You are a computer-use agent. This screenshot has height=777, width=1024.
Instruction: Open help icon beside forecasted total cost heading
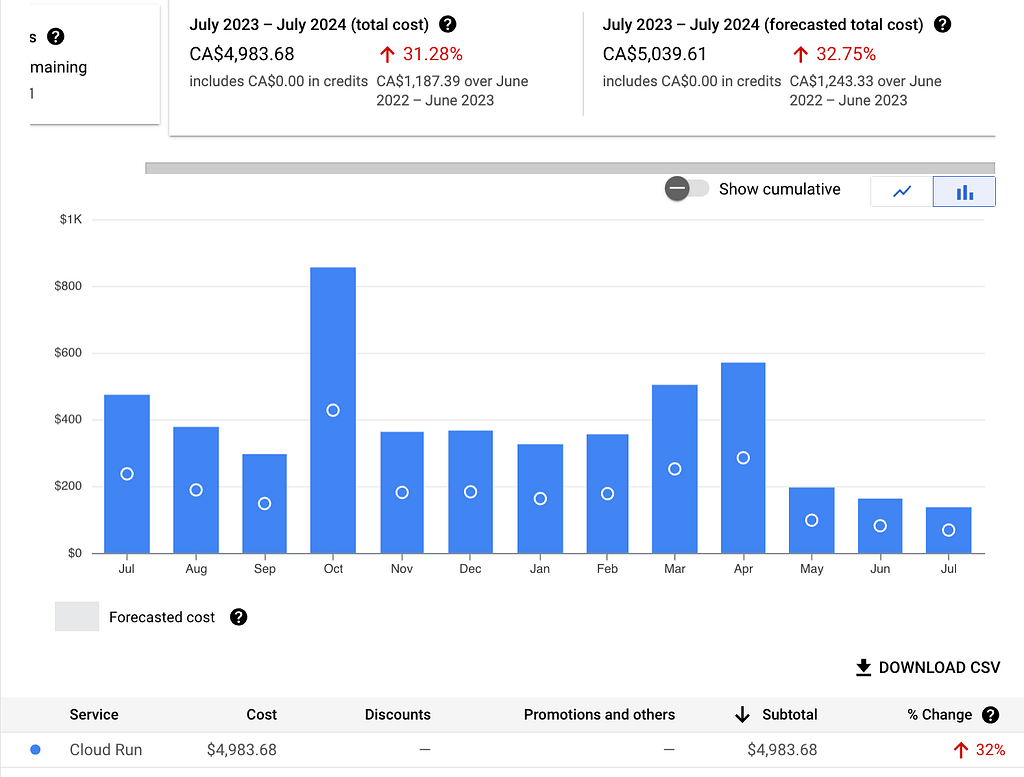click(942, 25)
